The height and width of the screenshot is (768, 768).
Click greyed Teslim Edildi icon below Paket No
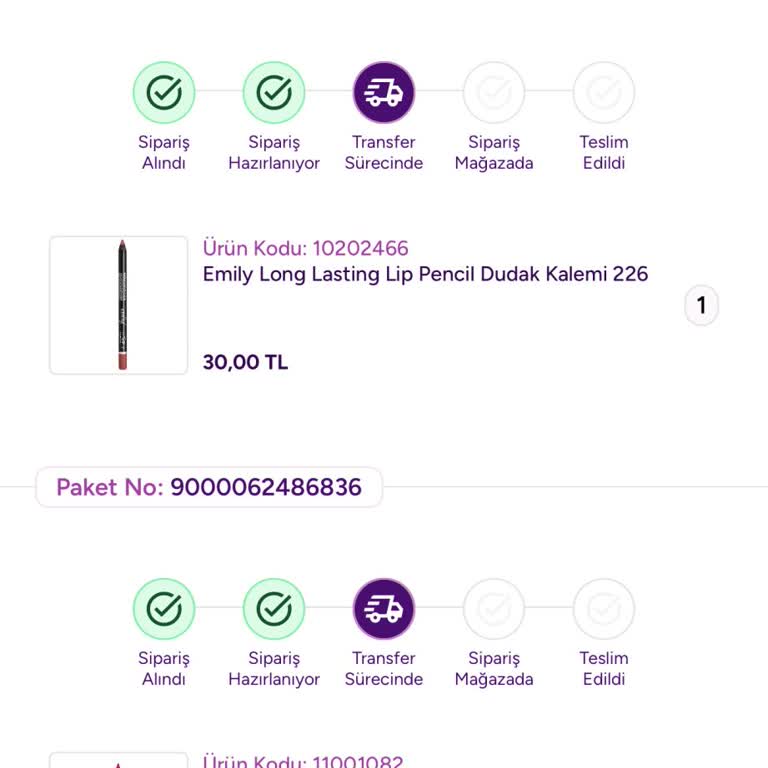(x=604, y=609)
